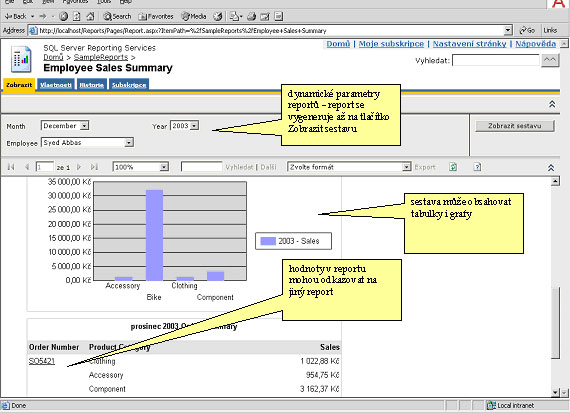Click the browser Back button
The height and width of the screenshot is (413, 570).
click(x=16, y=16)
